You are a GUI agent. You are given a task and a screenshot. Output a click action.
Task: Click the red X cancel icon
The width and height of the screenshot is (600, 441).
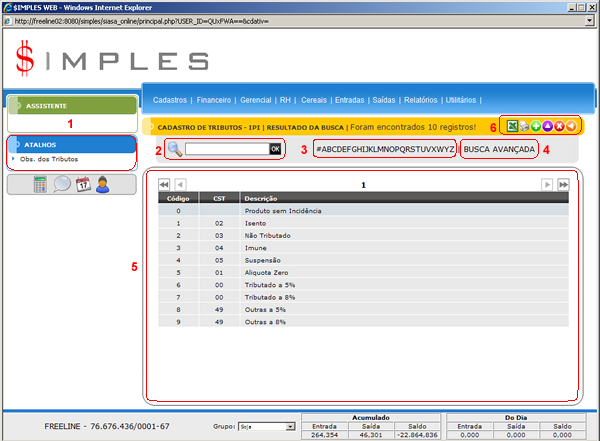coord(558,127)
